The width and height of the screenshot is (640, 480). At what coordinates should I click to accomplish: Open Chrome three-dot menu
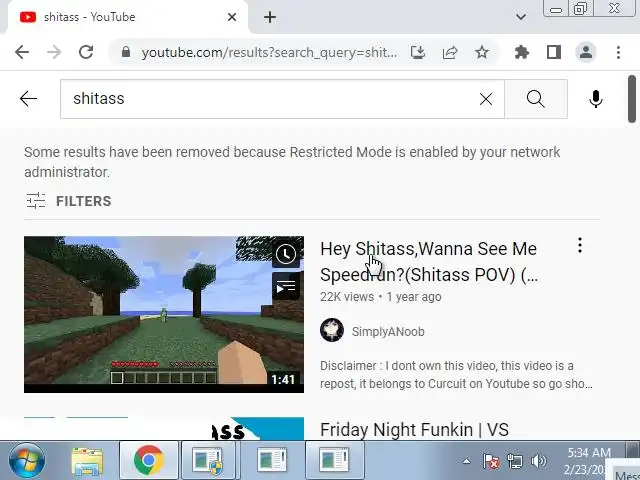coord(618,52)
